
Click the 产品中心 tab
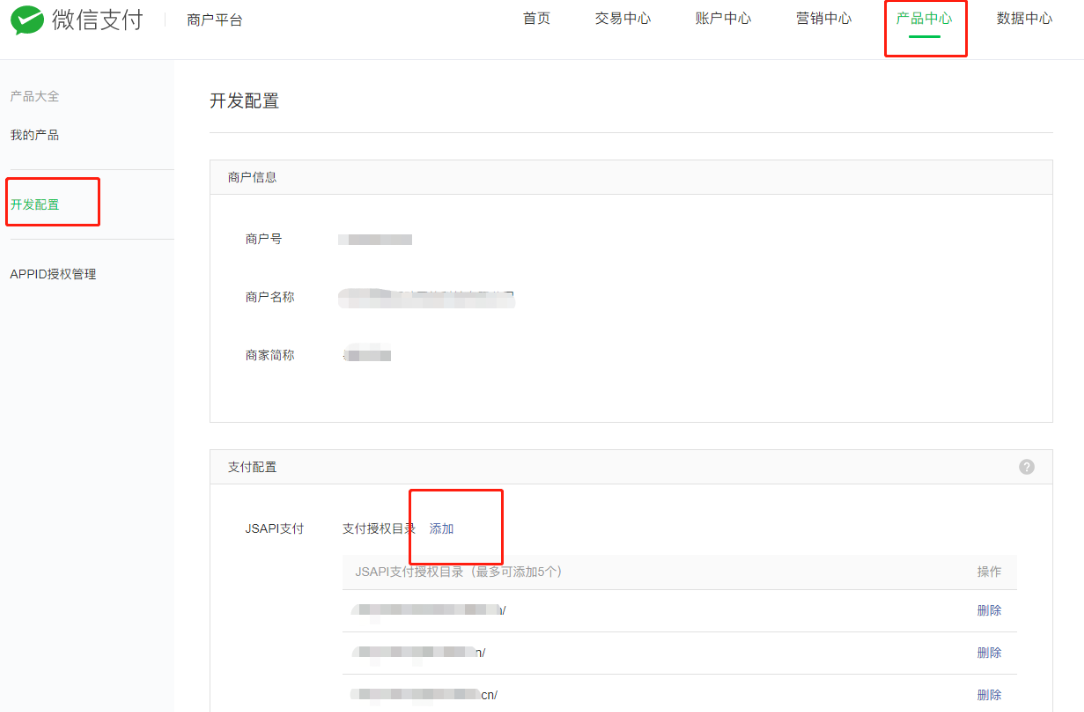click(924, 19)
